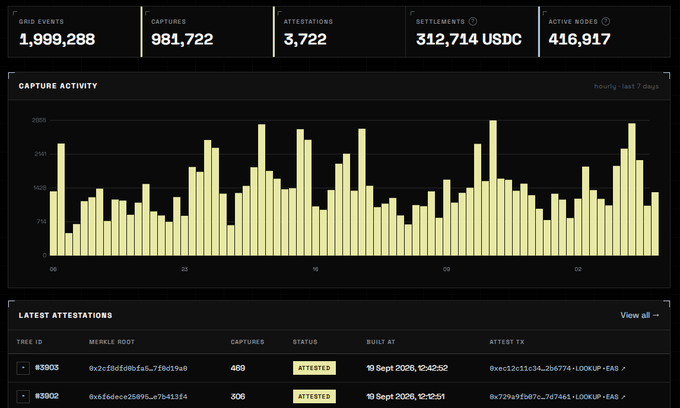Open the Active Nodes help icon
Screen dimensions: 680x408
pyautogui.click(x=606, y=21)
